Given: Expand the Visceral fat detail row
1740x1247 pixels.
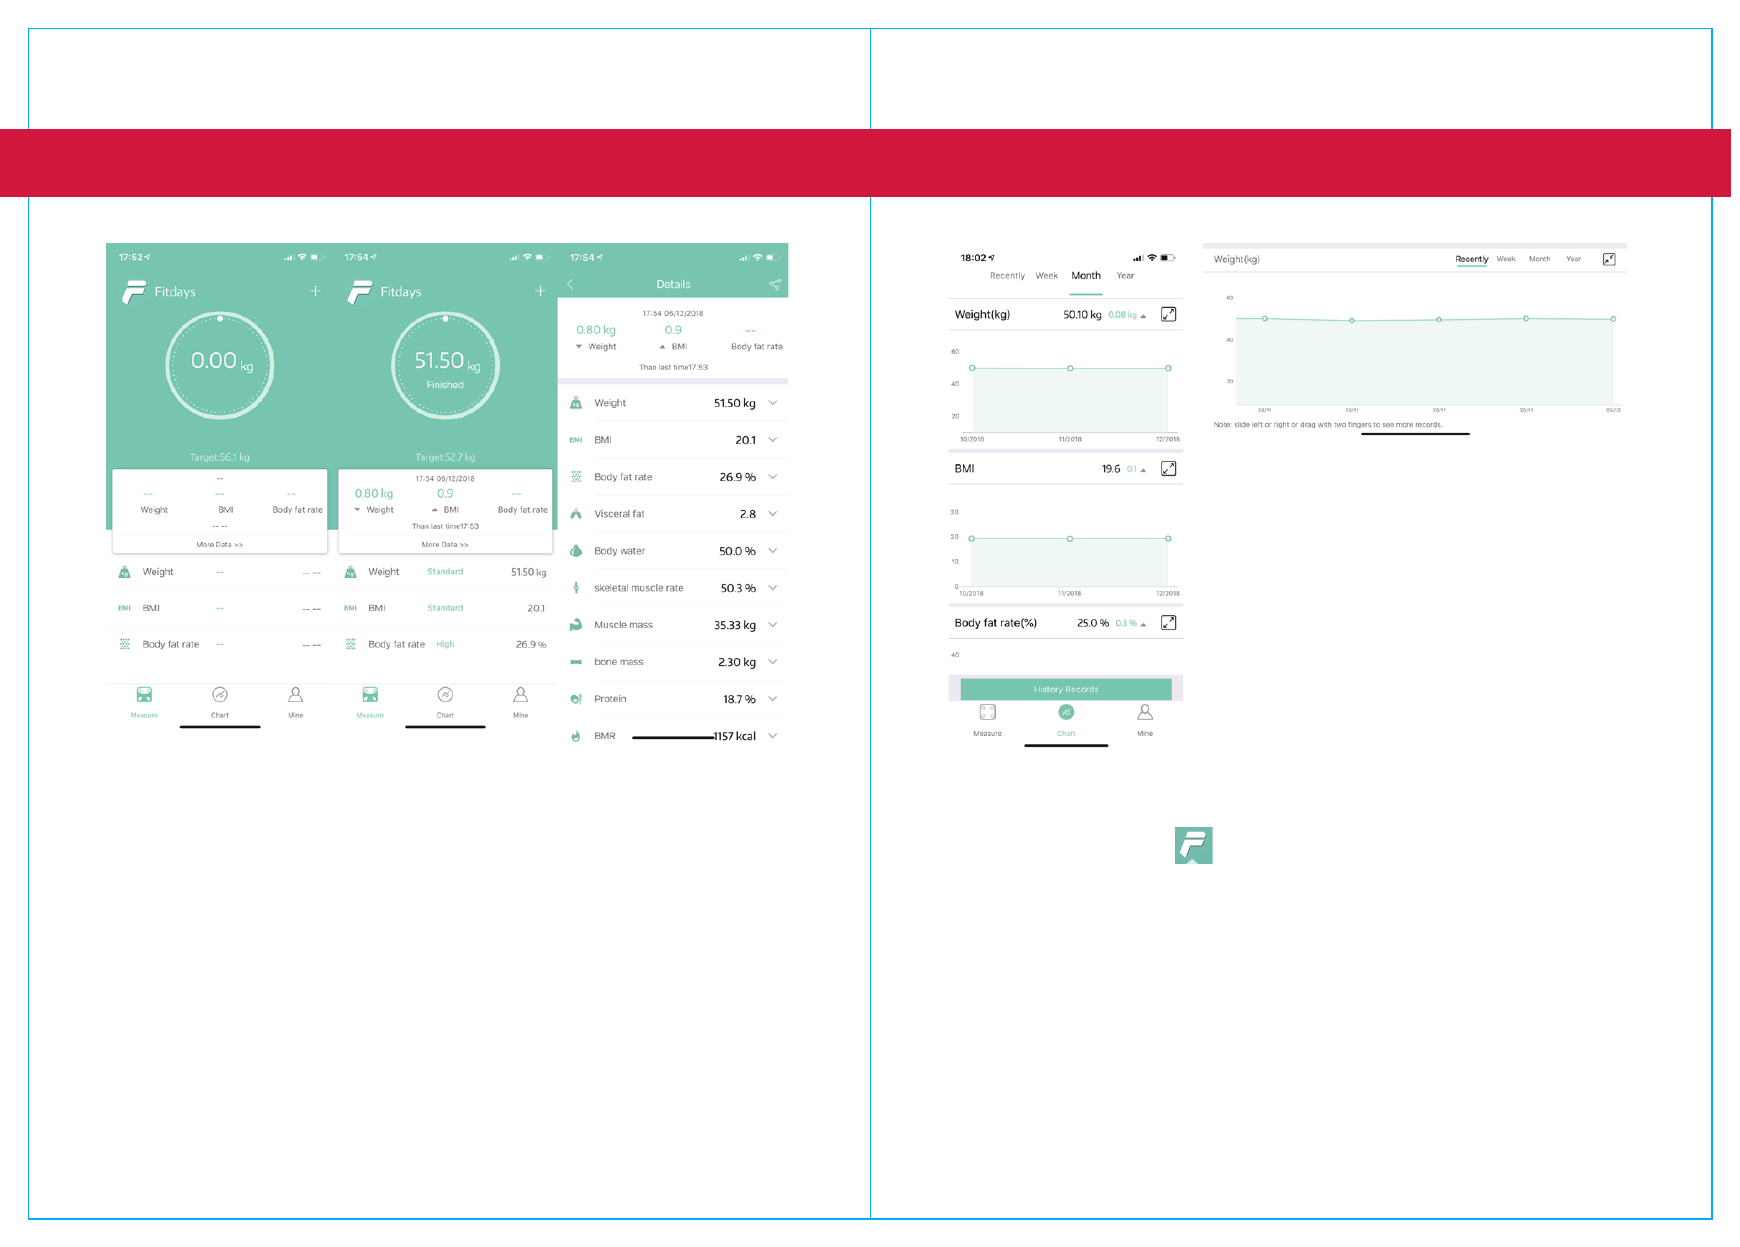Looking at the screenshot, I should (773, 514).
